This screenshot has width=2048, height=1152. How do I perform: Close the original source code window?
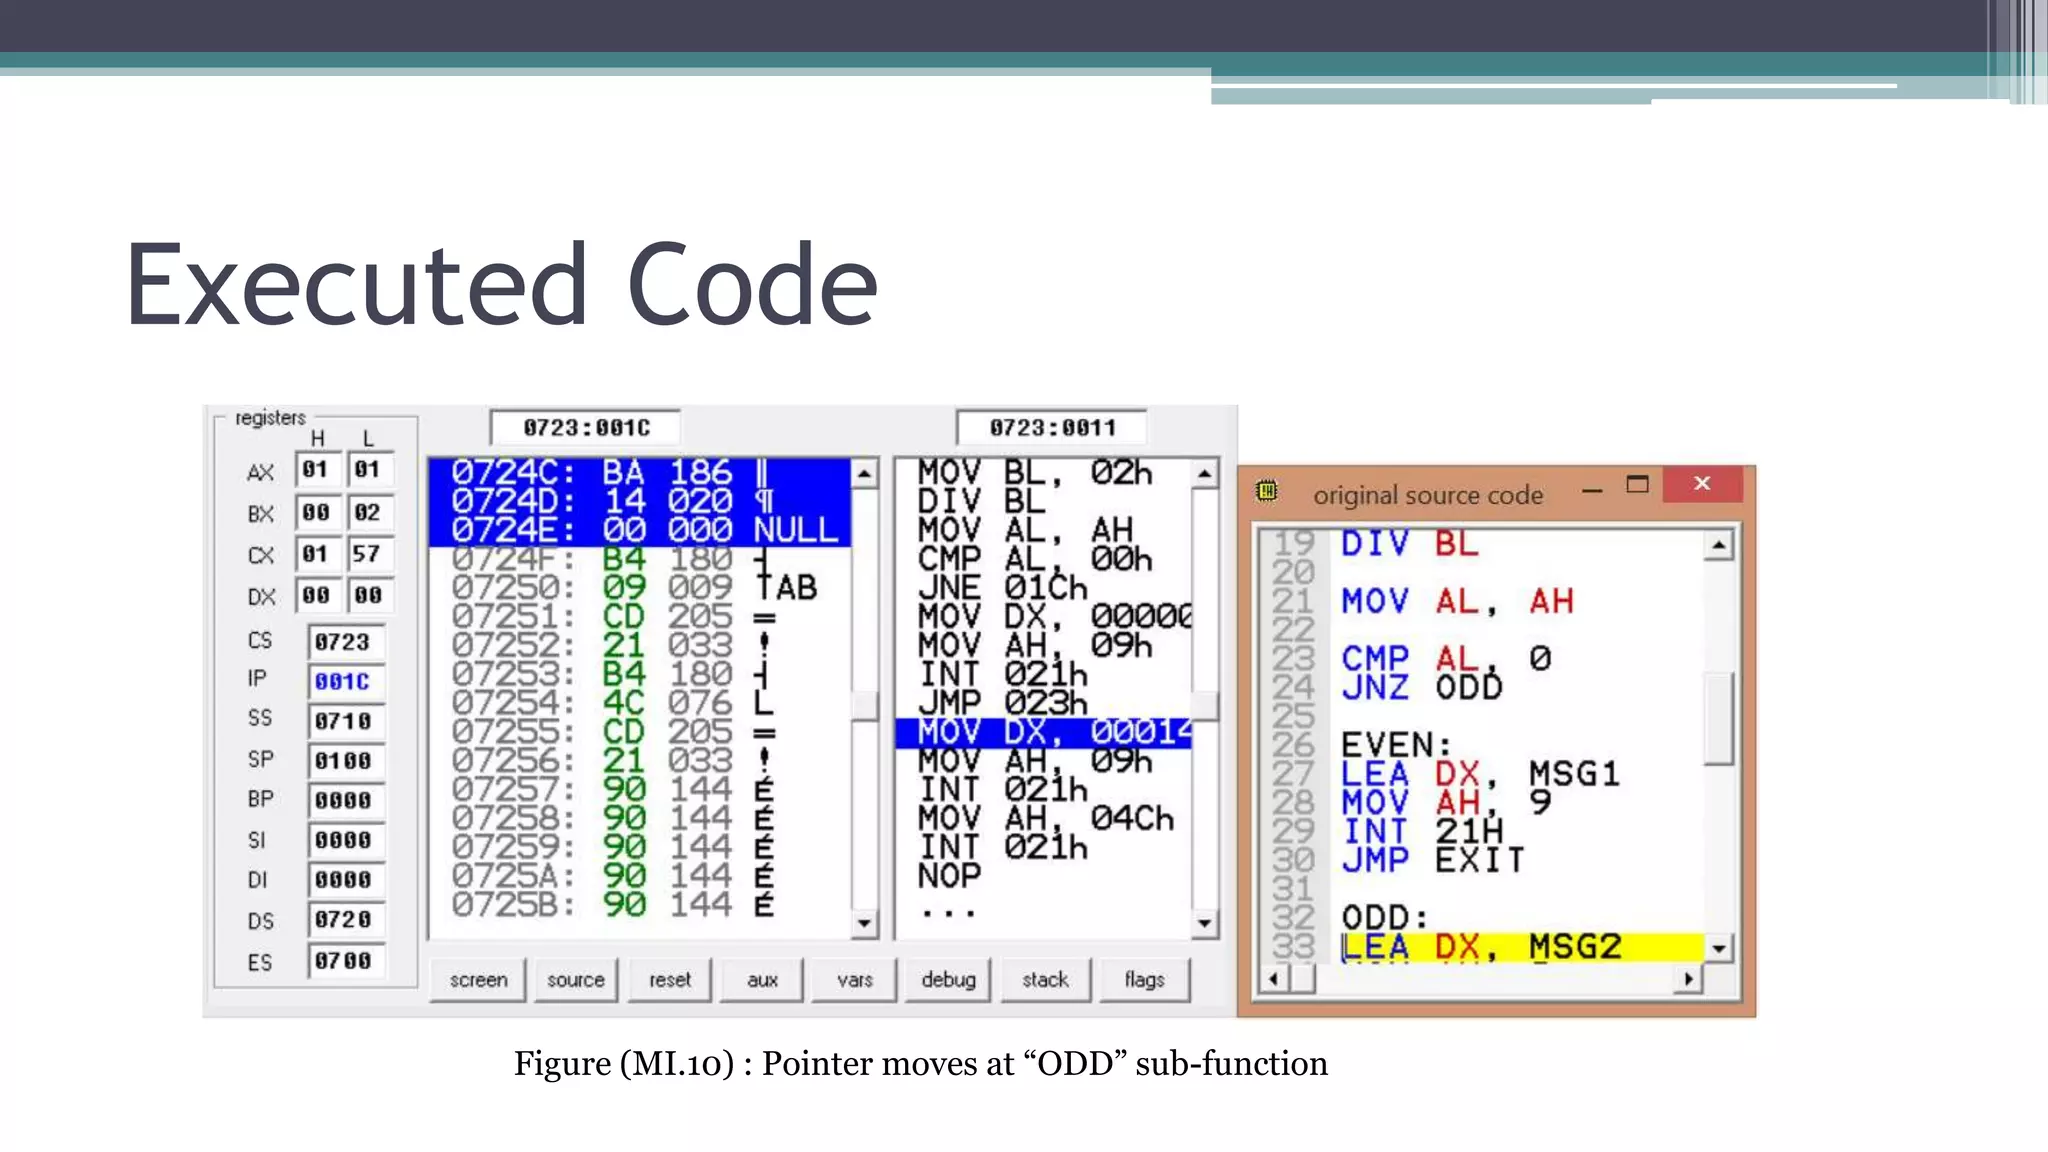[x=1702, y=484]
